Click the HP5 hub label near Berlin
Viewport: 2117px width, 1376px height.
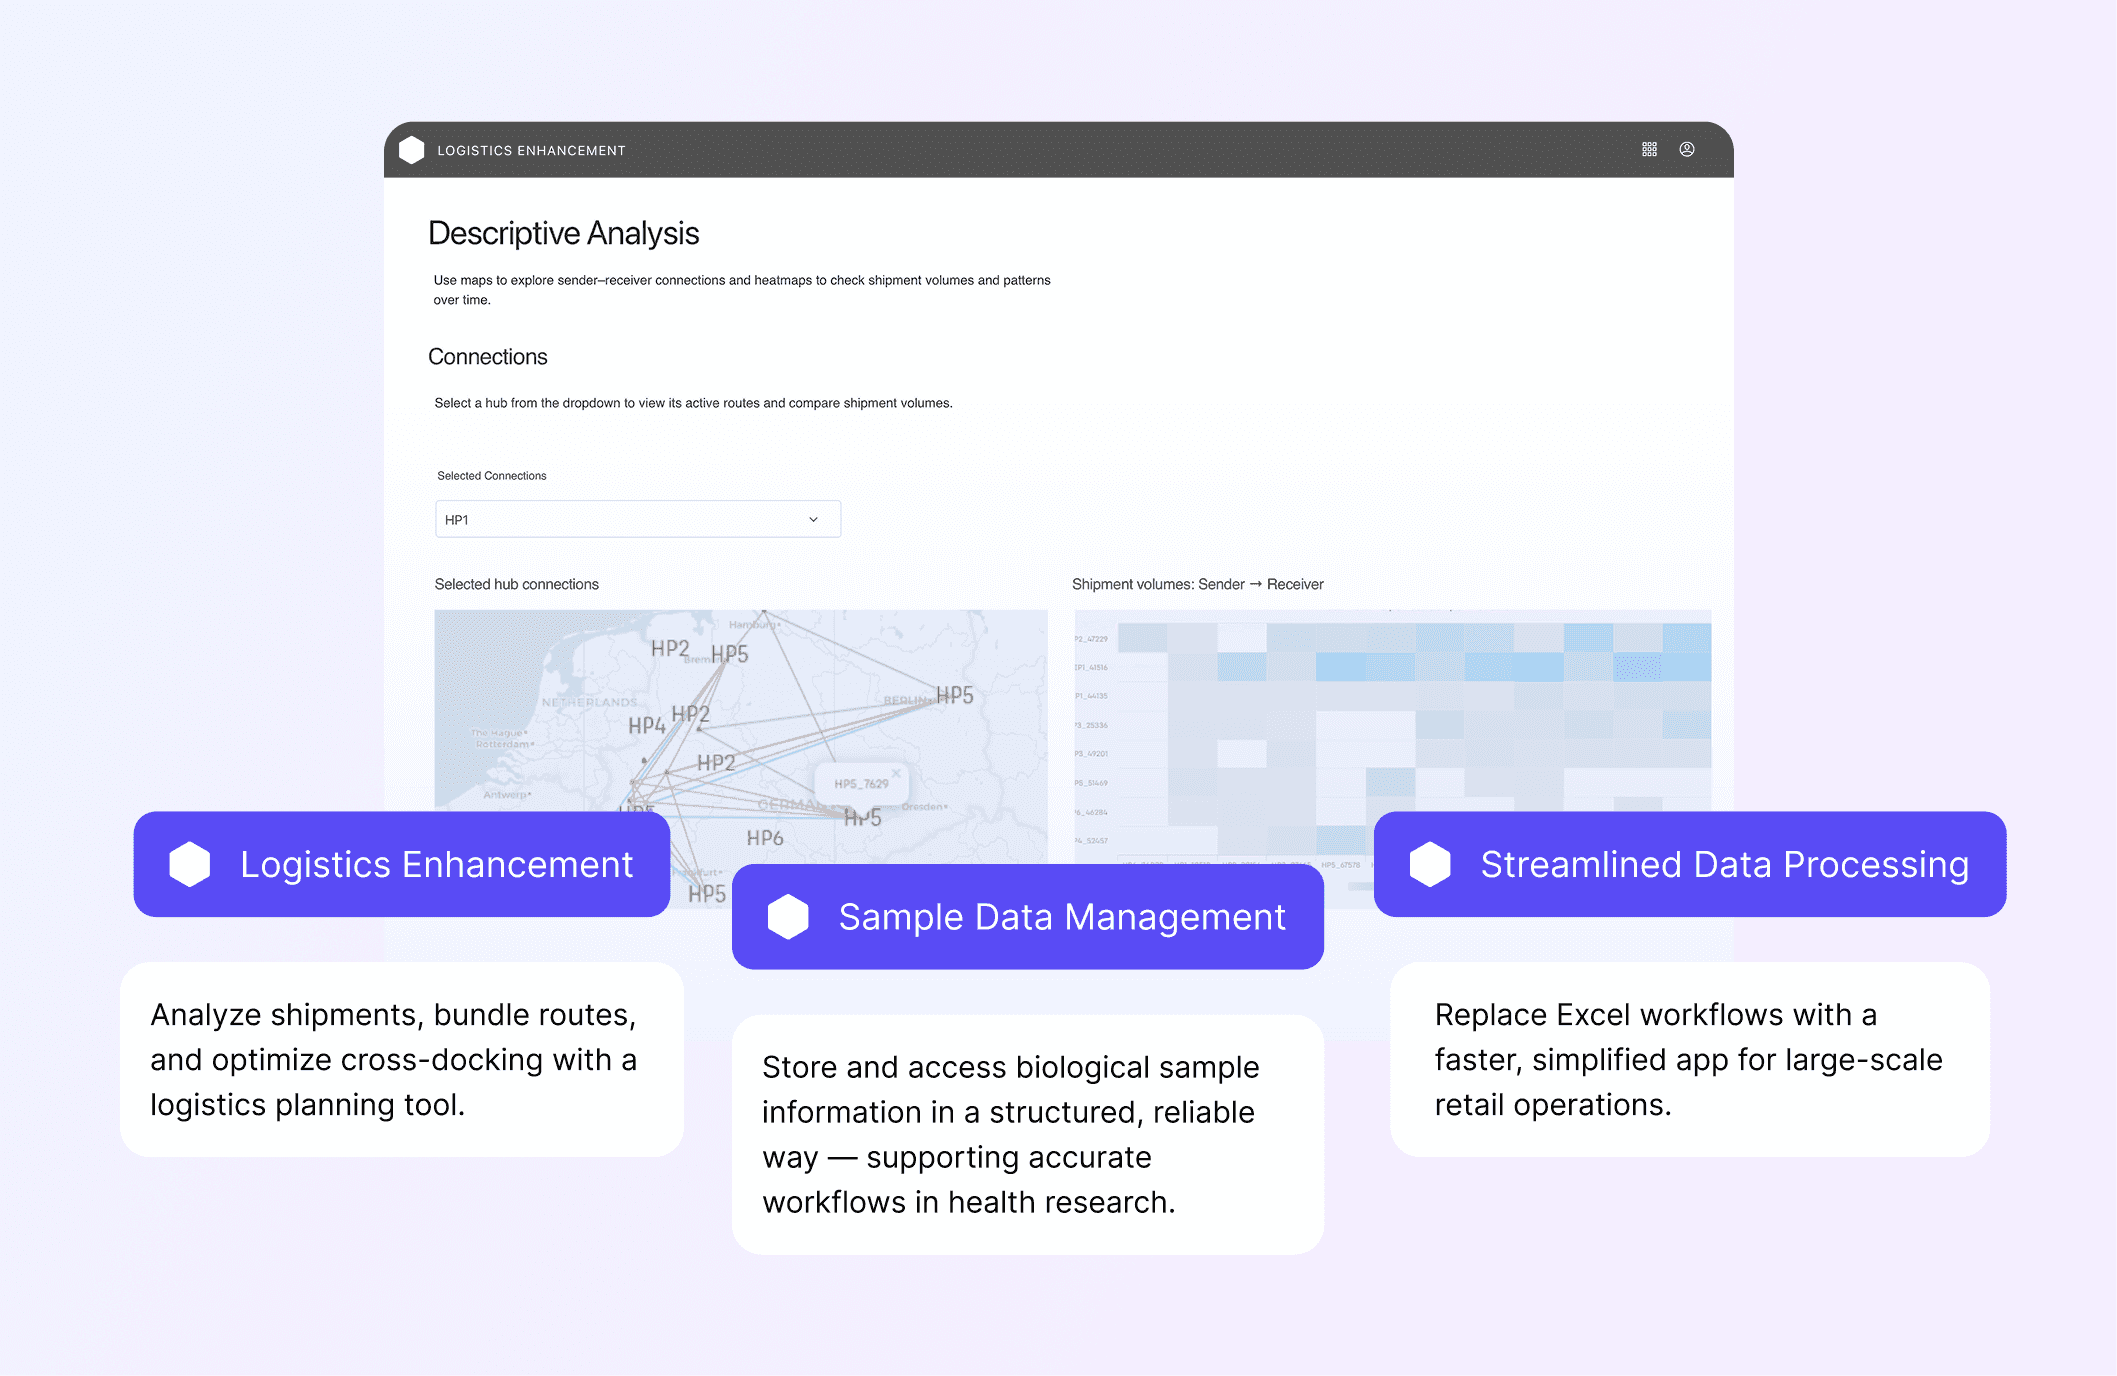pos(954,695)
